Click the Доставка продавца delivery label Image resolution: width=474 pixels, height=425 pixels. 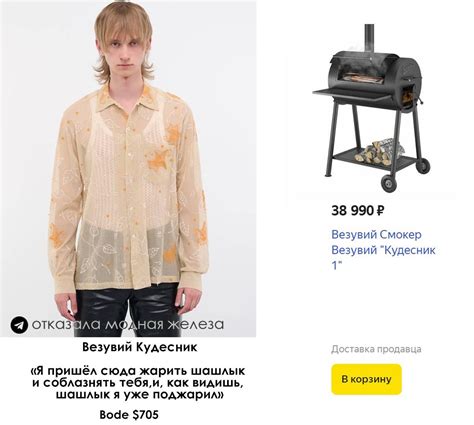coord(376,349)
